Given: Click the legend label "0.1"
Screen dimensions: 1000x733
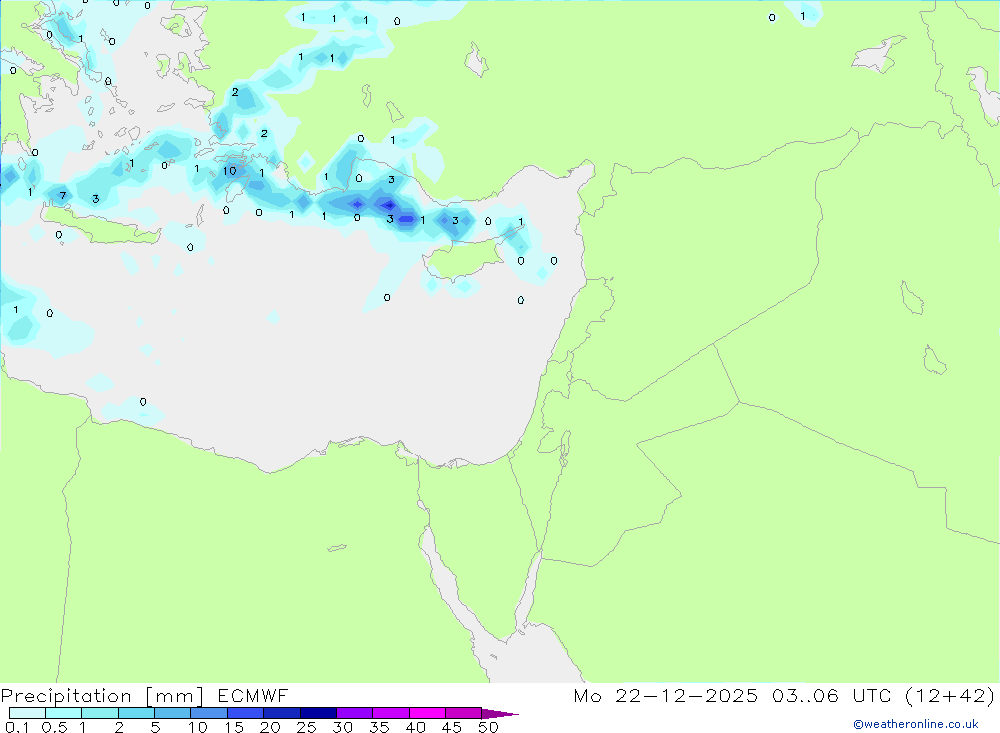Looking at the screenshot, I should coord(17,727).
